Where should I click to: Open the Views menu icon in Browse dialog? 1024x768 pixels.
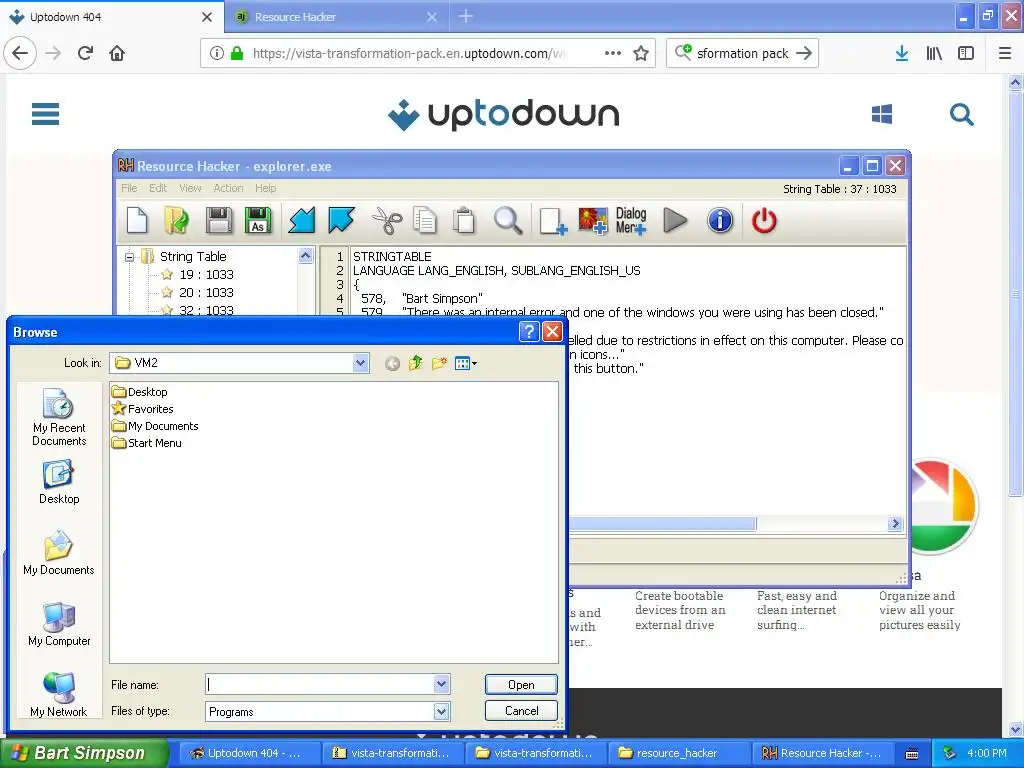(x=466, y=363)
